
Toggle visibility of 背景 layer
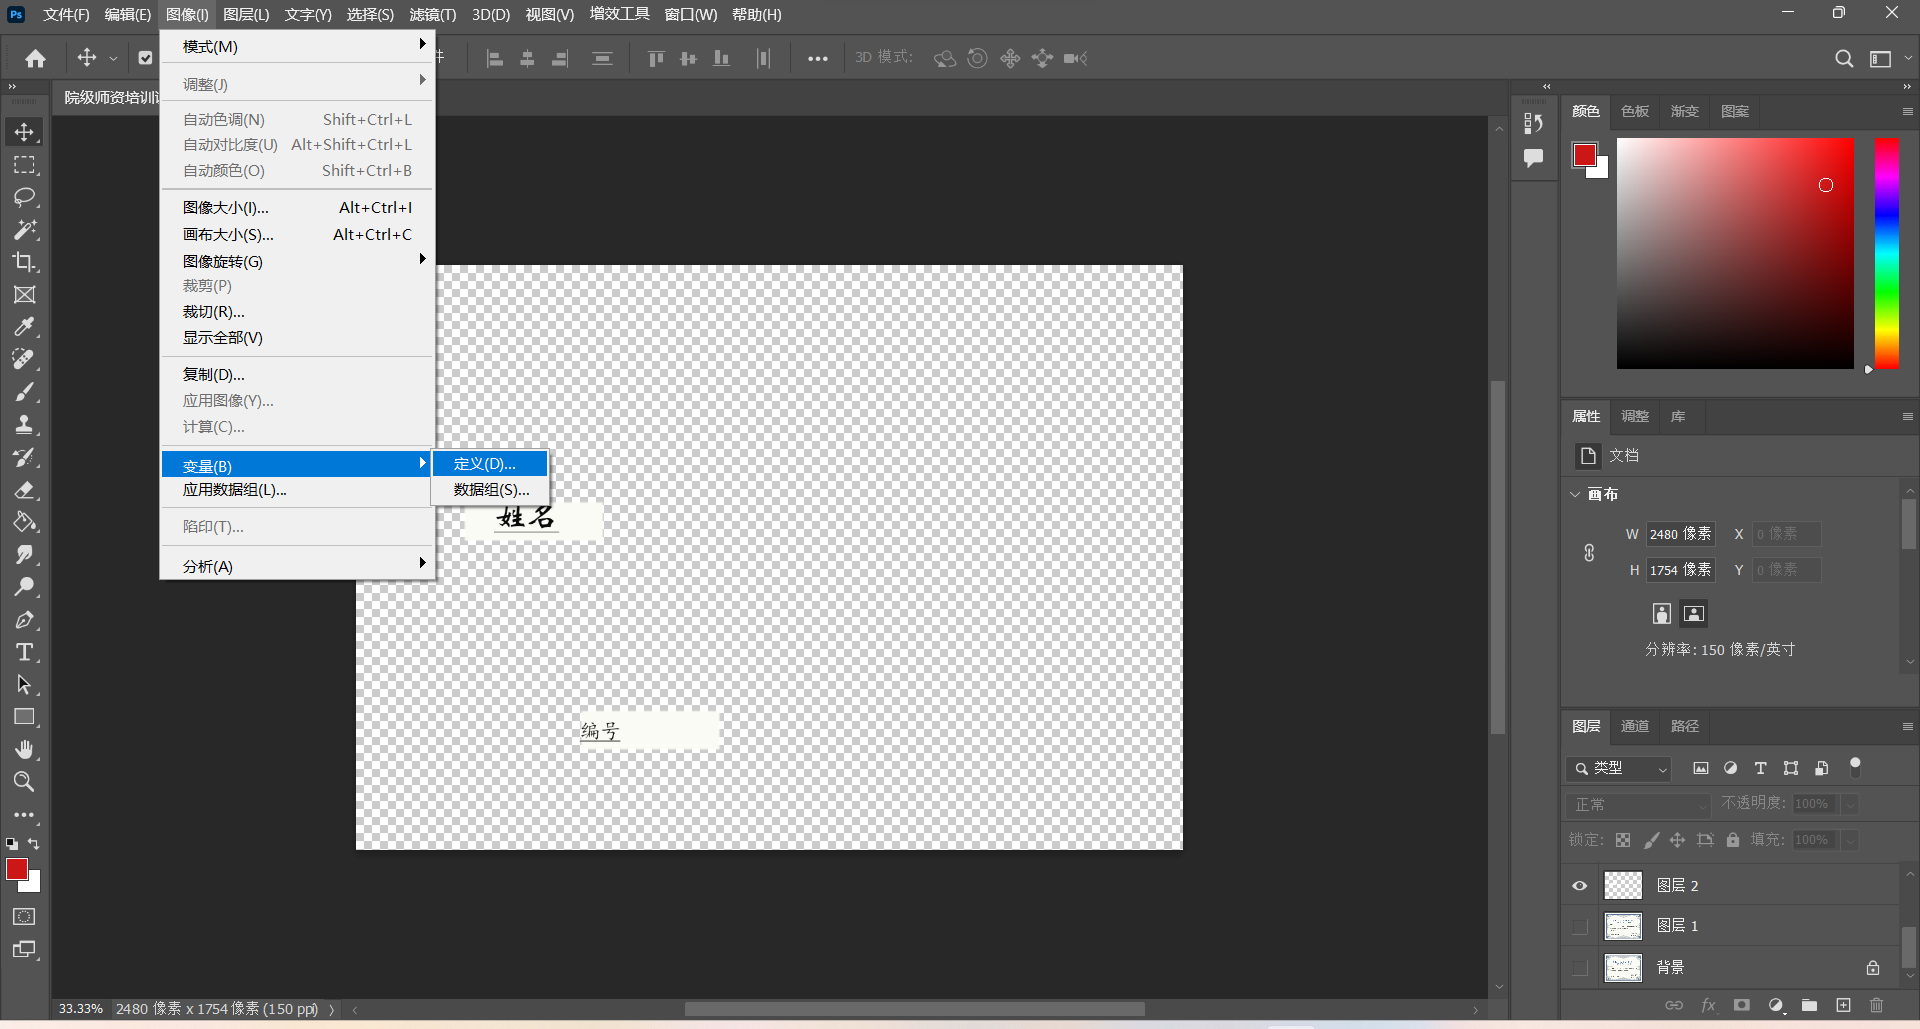(x=1580, y=967)
